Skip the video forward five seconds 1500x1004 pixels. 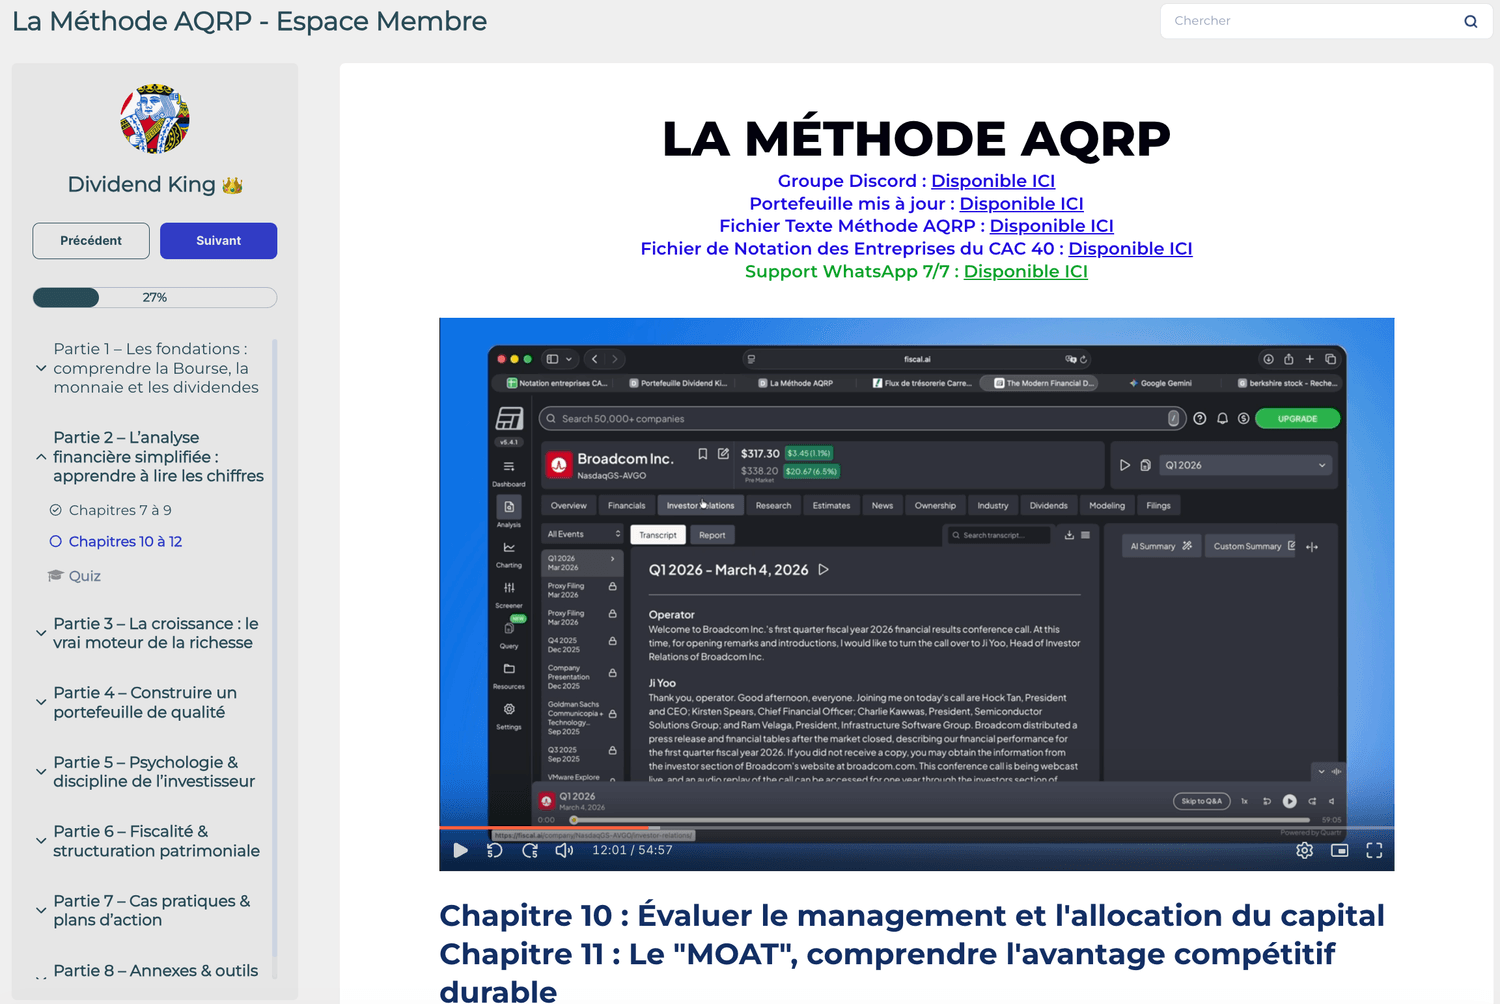click(530, 850)
